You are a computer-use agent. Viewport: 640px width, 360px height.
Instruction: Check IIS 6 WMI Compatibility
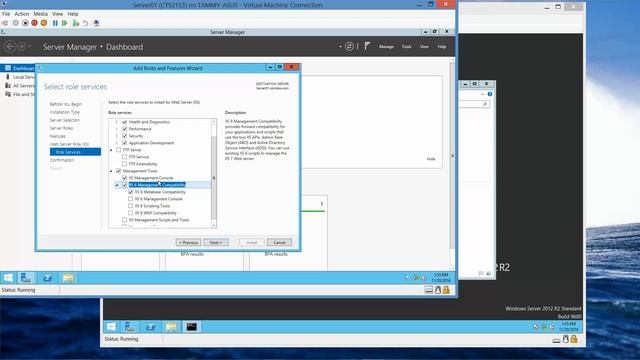[131, 213]
